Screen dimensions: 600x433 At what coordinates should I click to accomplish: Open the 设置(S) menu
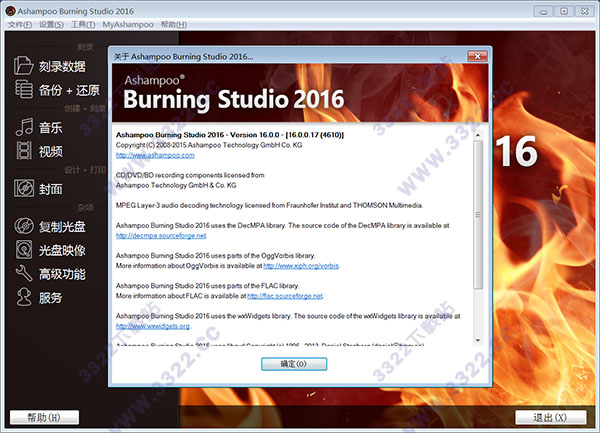coord(51,24)
